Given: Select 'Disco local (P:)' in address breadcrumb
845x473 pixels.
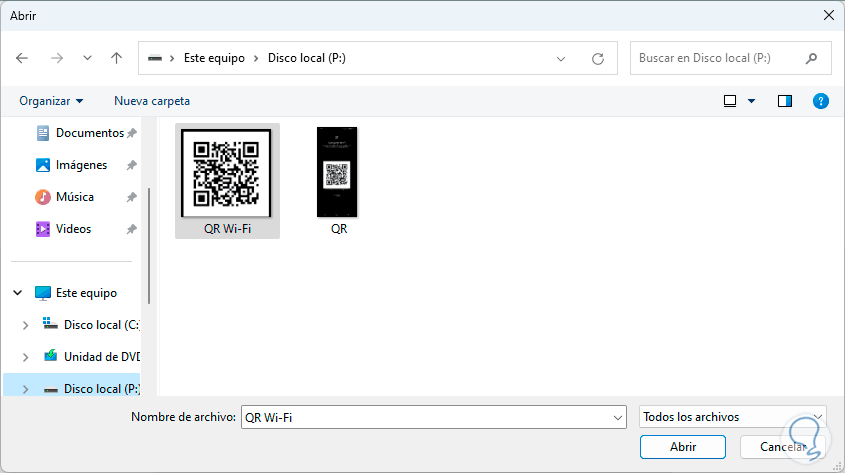Looking at the screenshot, I should pos(307,58).
